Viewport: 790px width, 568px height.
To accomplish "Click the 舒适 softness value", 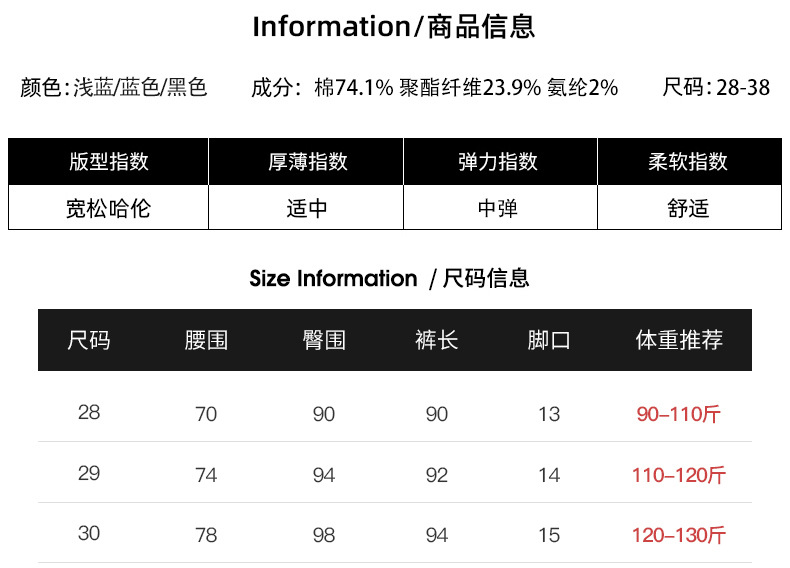I will [688, 209].
